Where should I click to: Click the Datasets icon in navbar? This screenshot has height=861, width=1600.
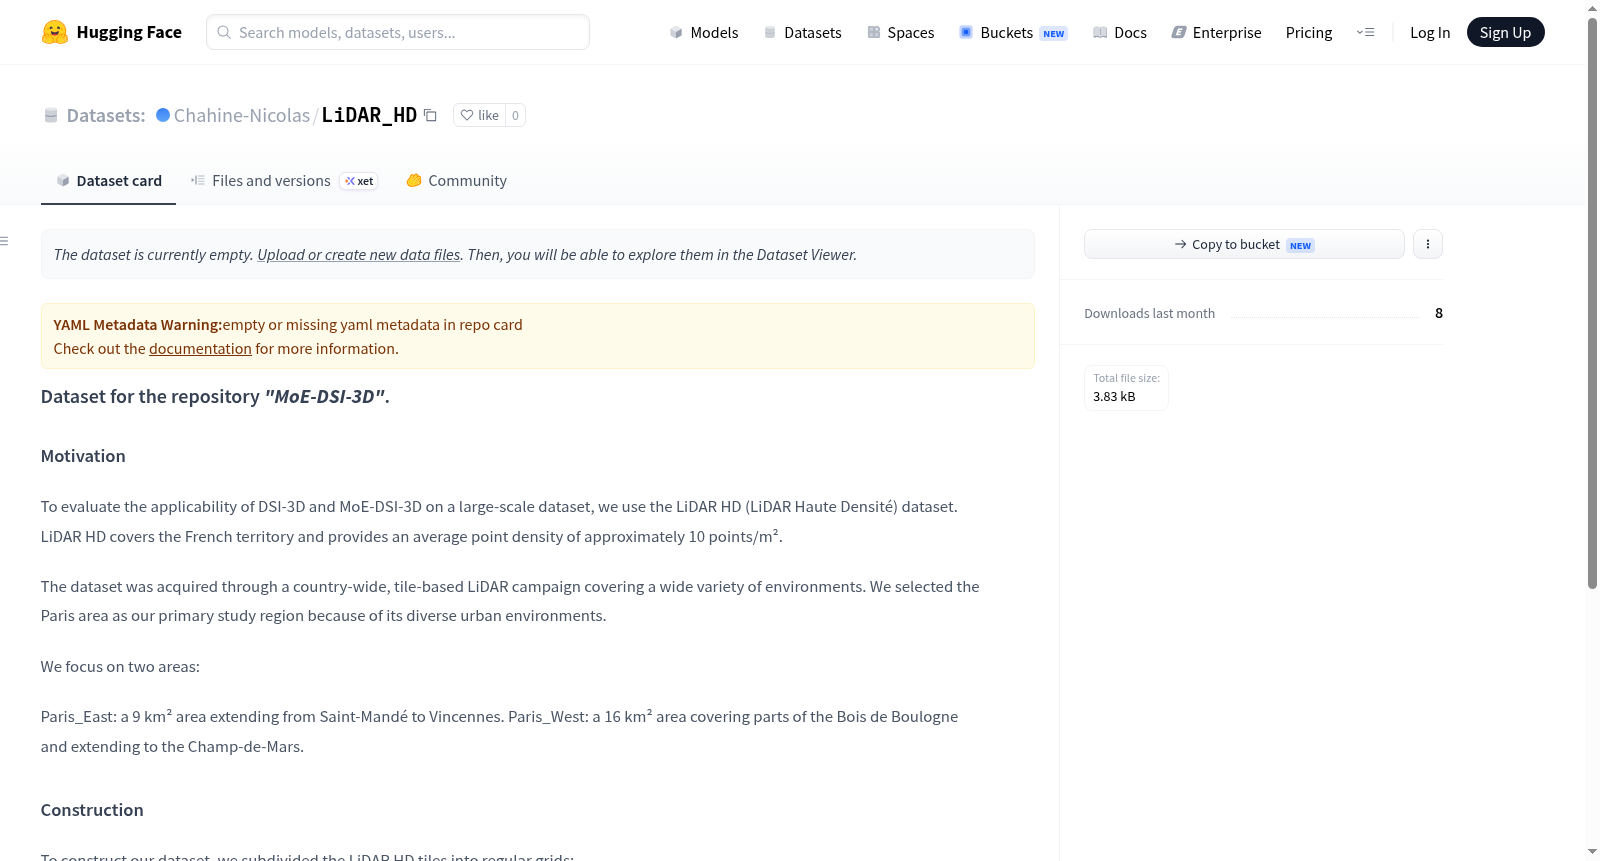(770, 32)
